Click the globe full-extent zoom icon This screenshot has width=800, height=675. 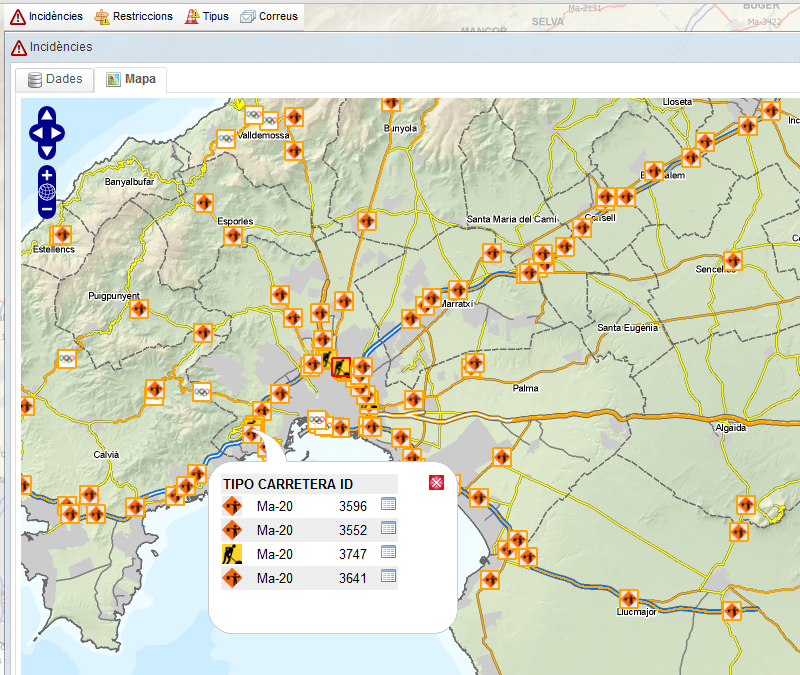[x=47, y=192]
